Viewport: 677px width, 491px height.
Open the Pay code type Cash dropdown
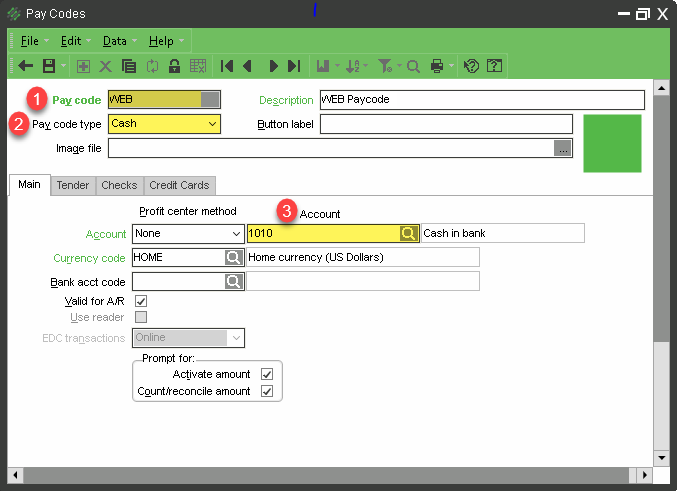[x=164, y=124]
